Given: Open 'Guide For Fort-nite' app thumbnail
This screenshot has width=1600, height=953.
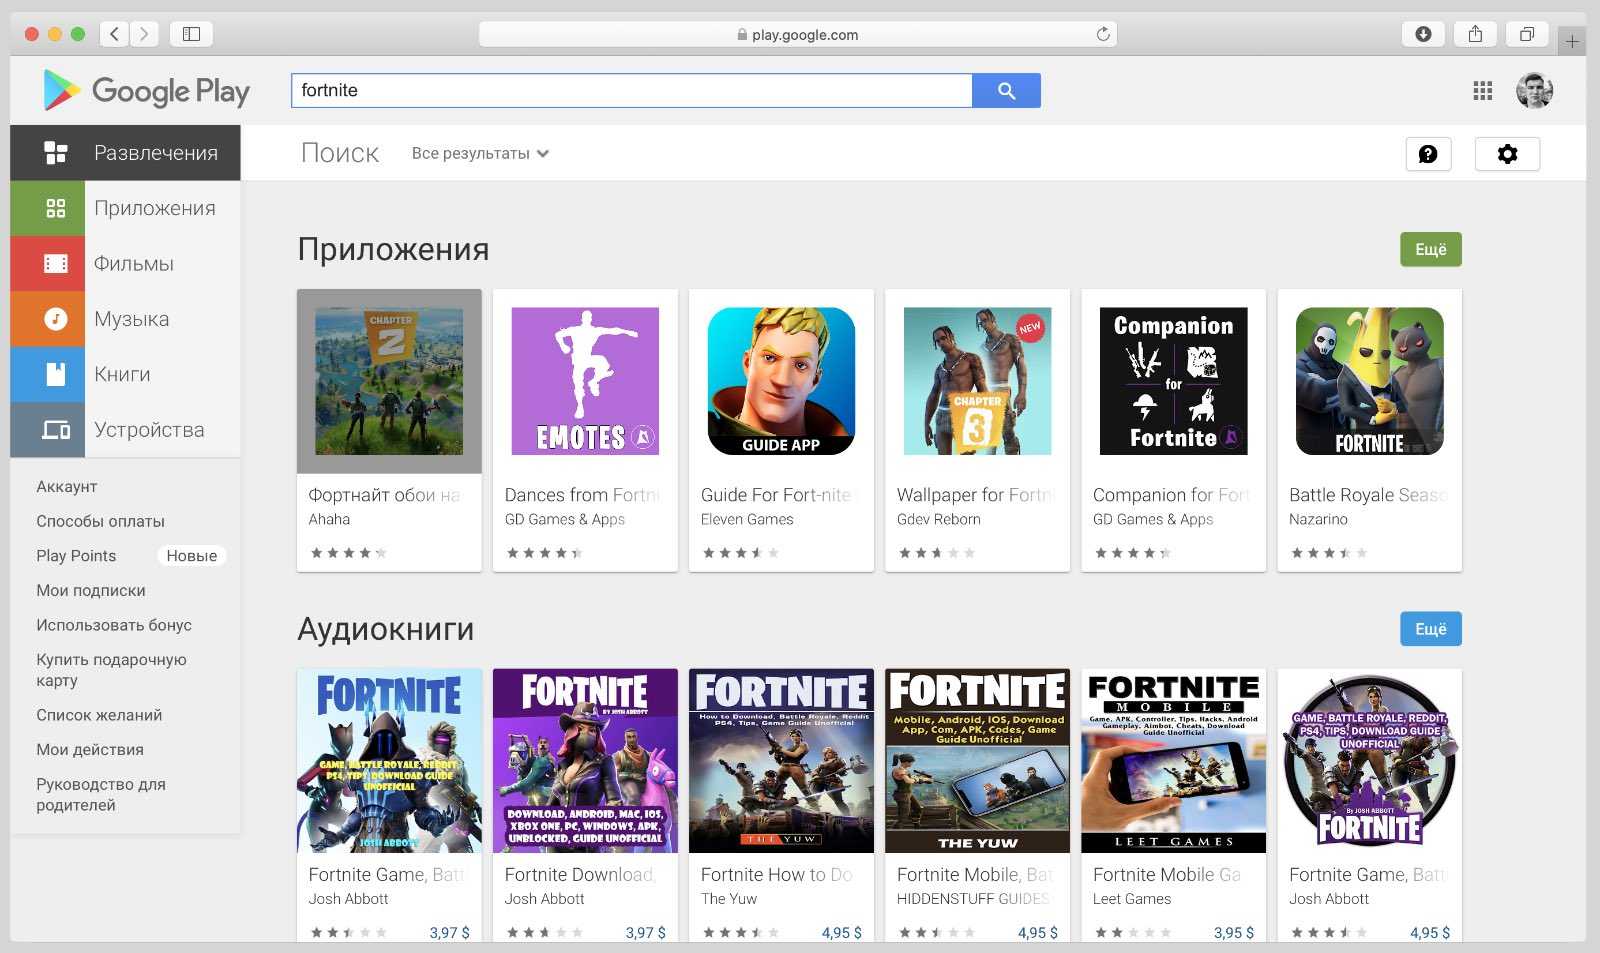Looking at the screenshot, I should 781,381.
